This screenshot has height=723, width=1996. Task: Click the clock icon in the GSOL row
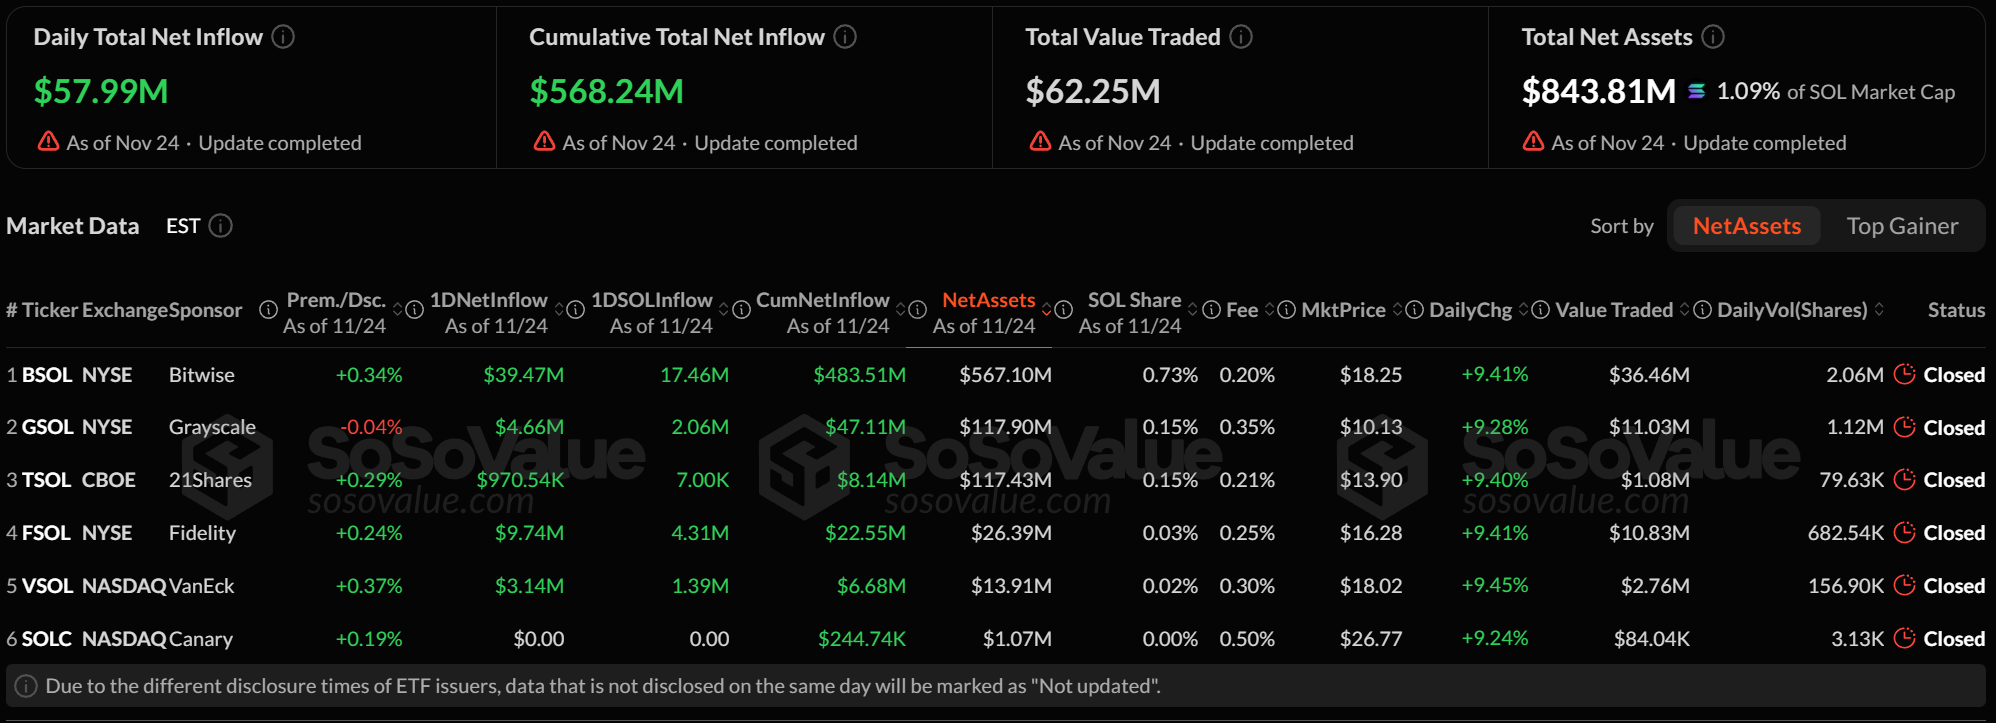pos(1905,427)
